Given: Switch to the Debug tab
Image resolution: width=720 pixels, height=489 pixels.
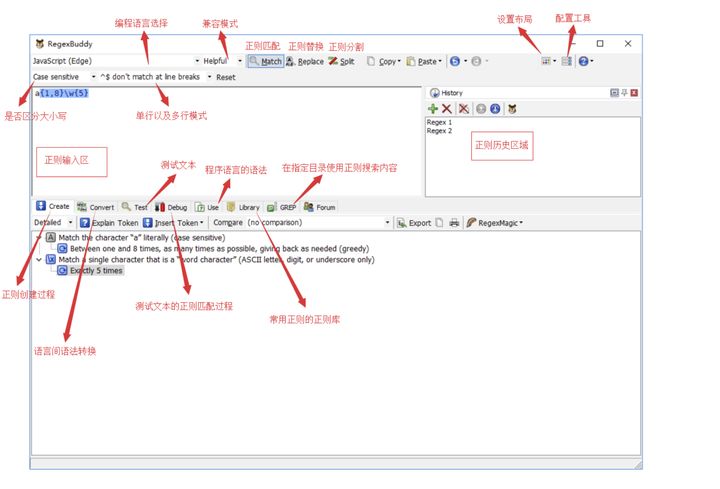Looking at the screenshot, I should [171, 207].
